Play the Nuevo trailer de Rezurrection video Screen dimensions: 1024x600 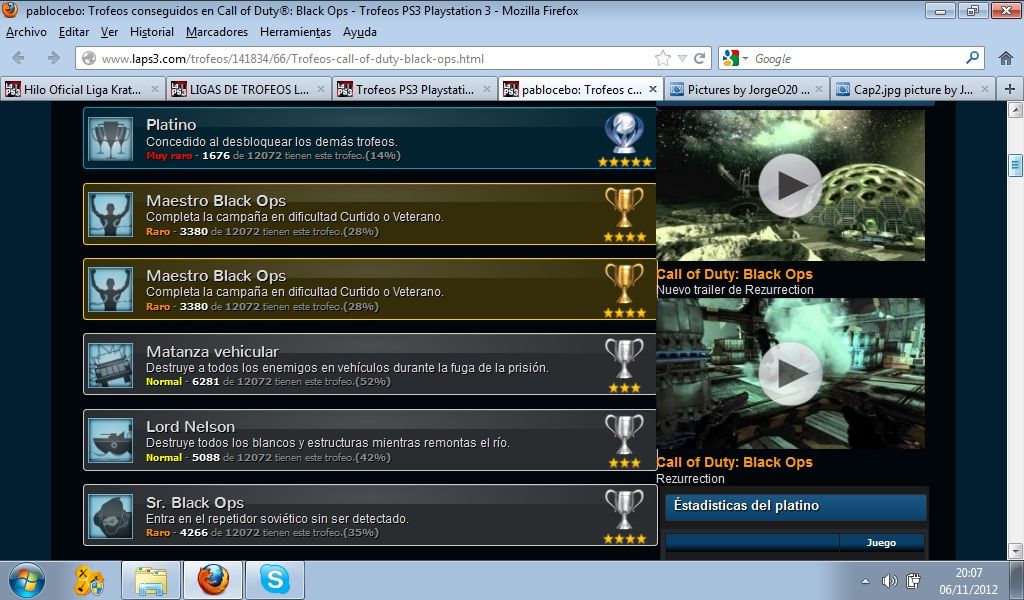790,185
